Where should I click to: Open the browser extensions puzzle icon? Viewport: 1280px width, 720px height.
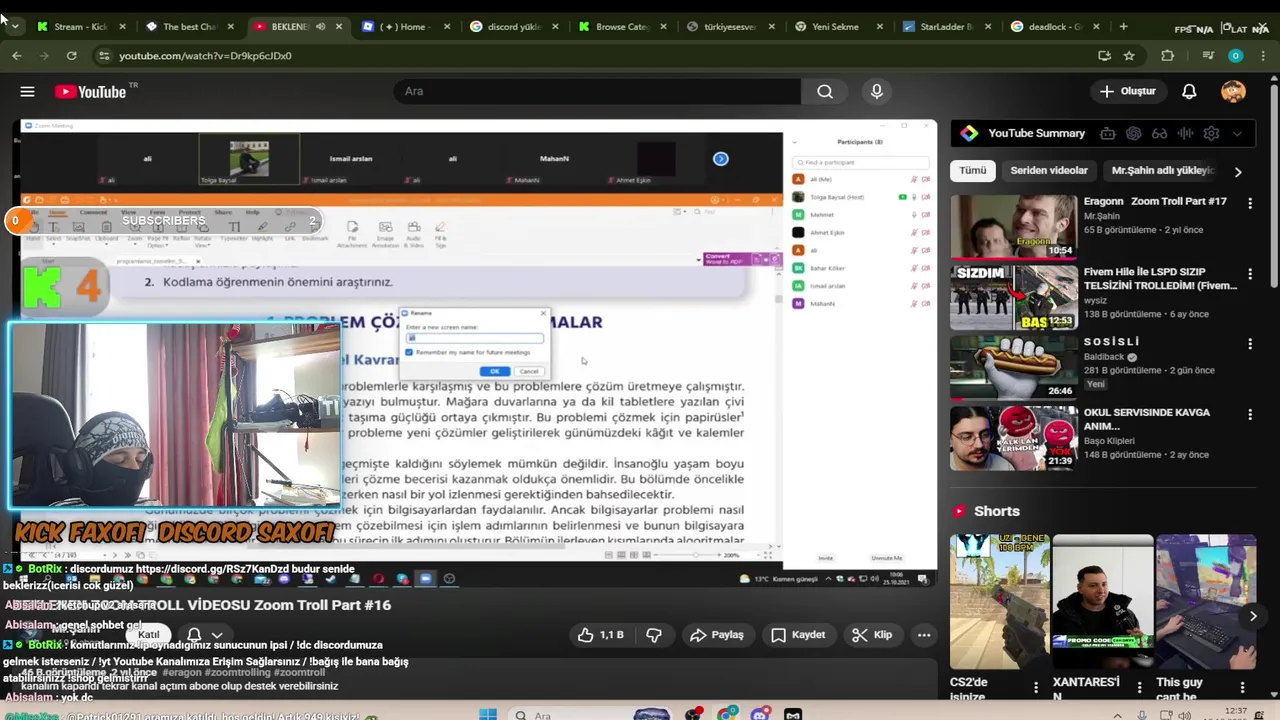(x=1167, y=56)
